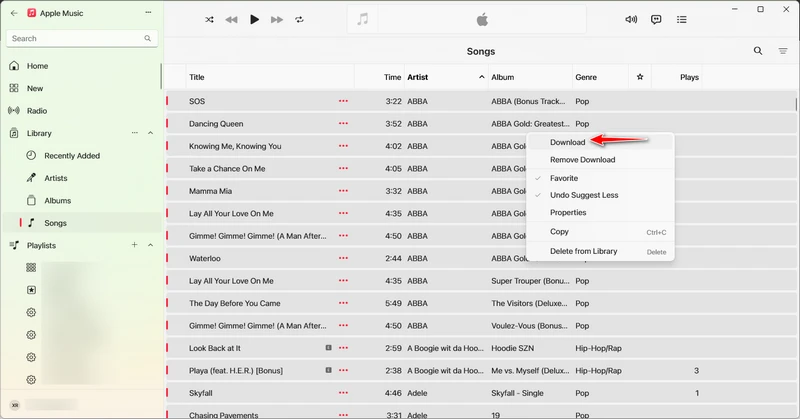The width and height of the screenshot is (800, 419).
Task: Click the now playing music note artwork
Action: (363, 19)
